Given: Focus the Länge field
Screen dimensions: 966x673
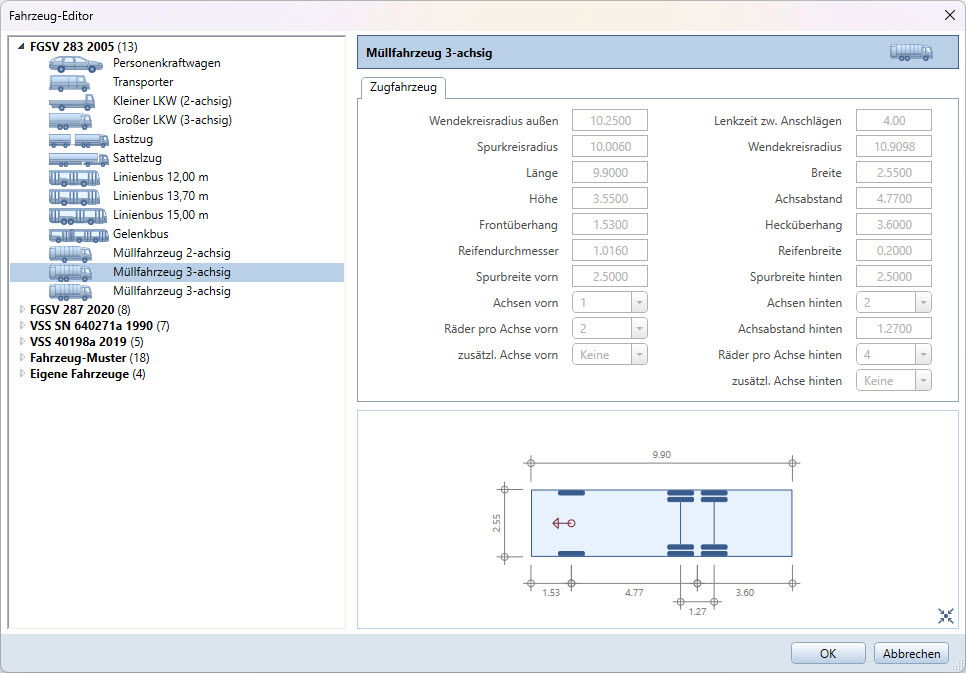Looking at the screenshot, I should [x=610, y=173].
